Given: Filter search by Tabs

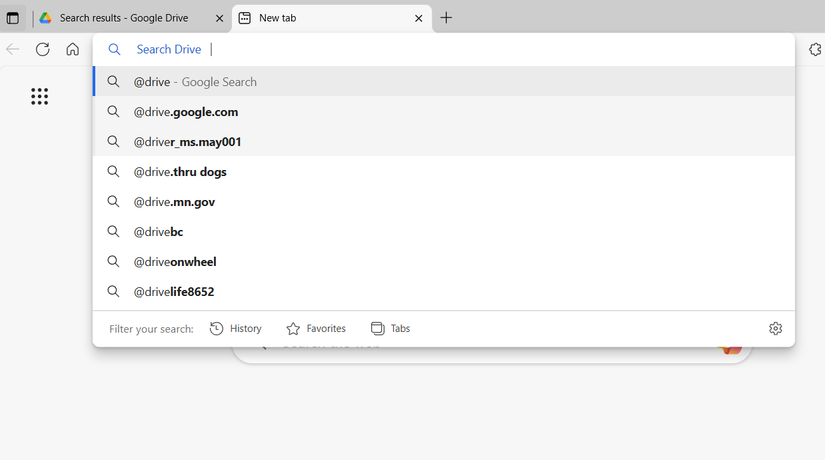Looking at the screenshot, I should coord(390,328).
